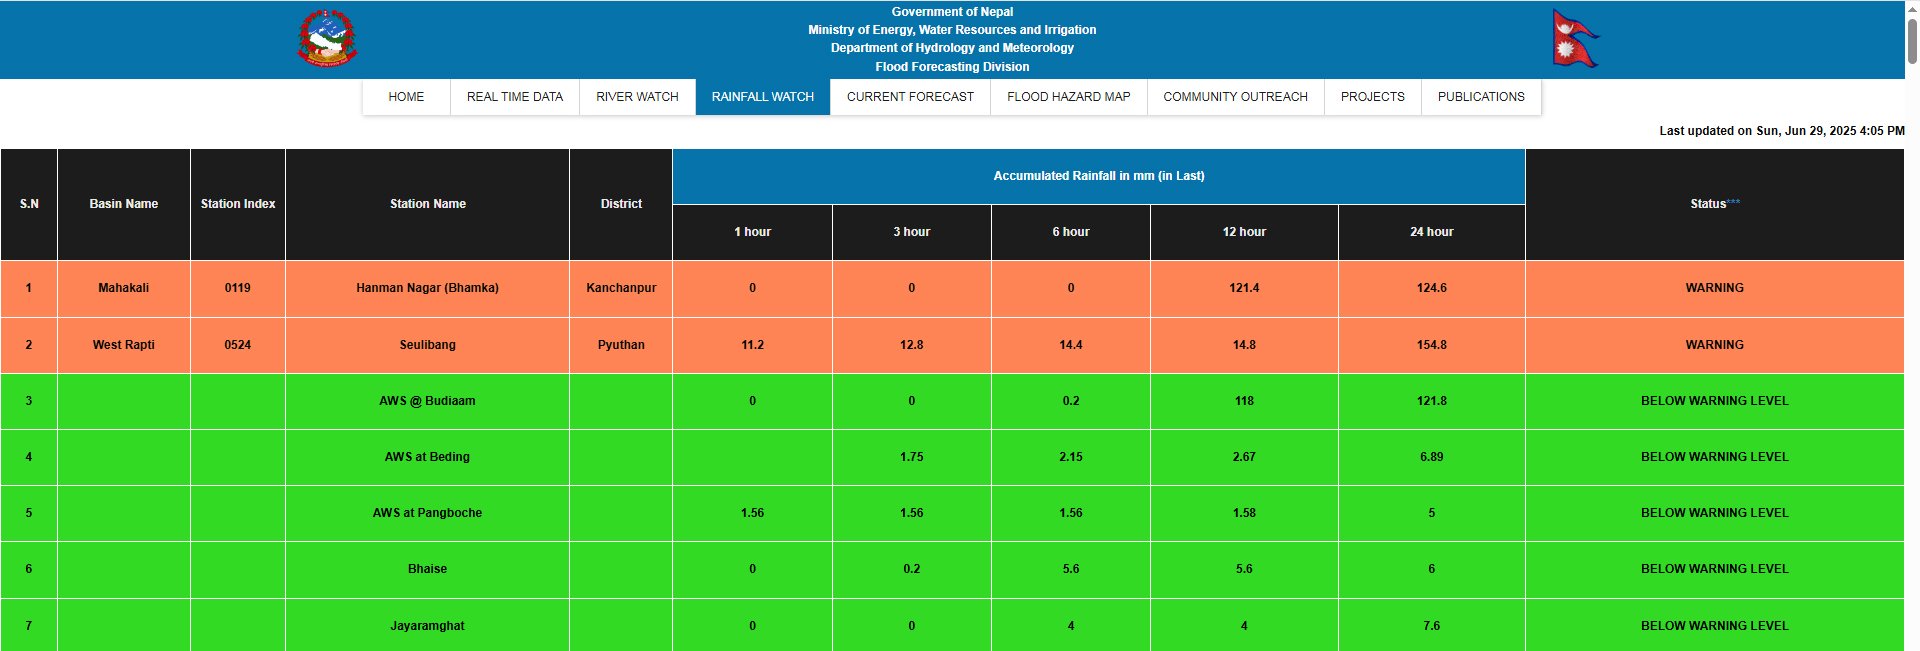
Task: Click the 3 hour column header
Action: (912, 232)
